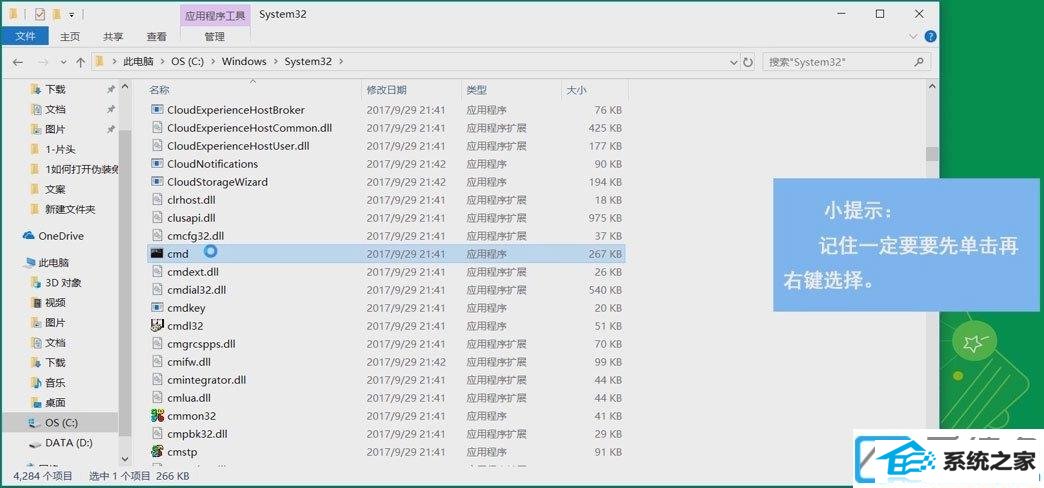The width and height of the screenshot is (1044, 488).
Task: Expand the chevron after System32 breadcrumb
Action: (341, 61)
